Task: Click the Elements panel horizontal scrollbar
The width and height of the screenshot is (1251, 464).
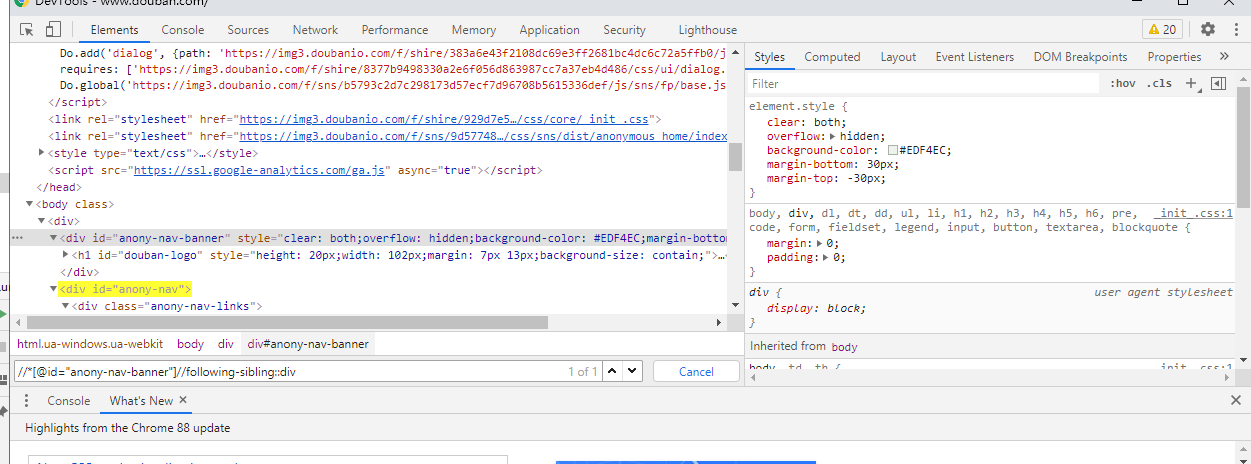Action: [x=288, y=322]
